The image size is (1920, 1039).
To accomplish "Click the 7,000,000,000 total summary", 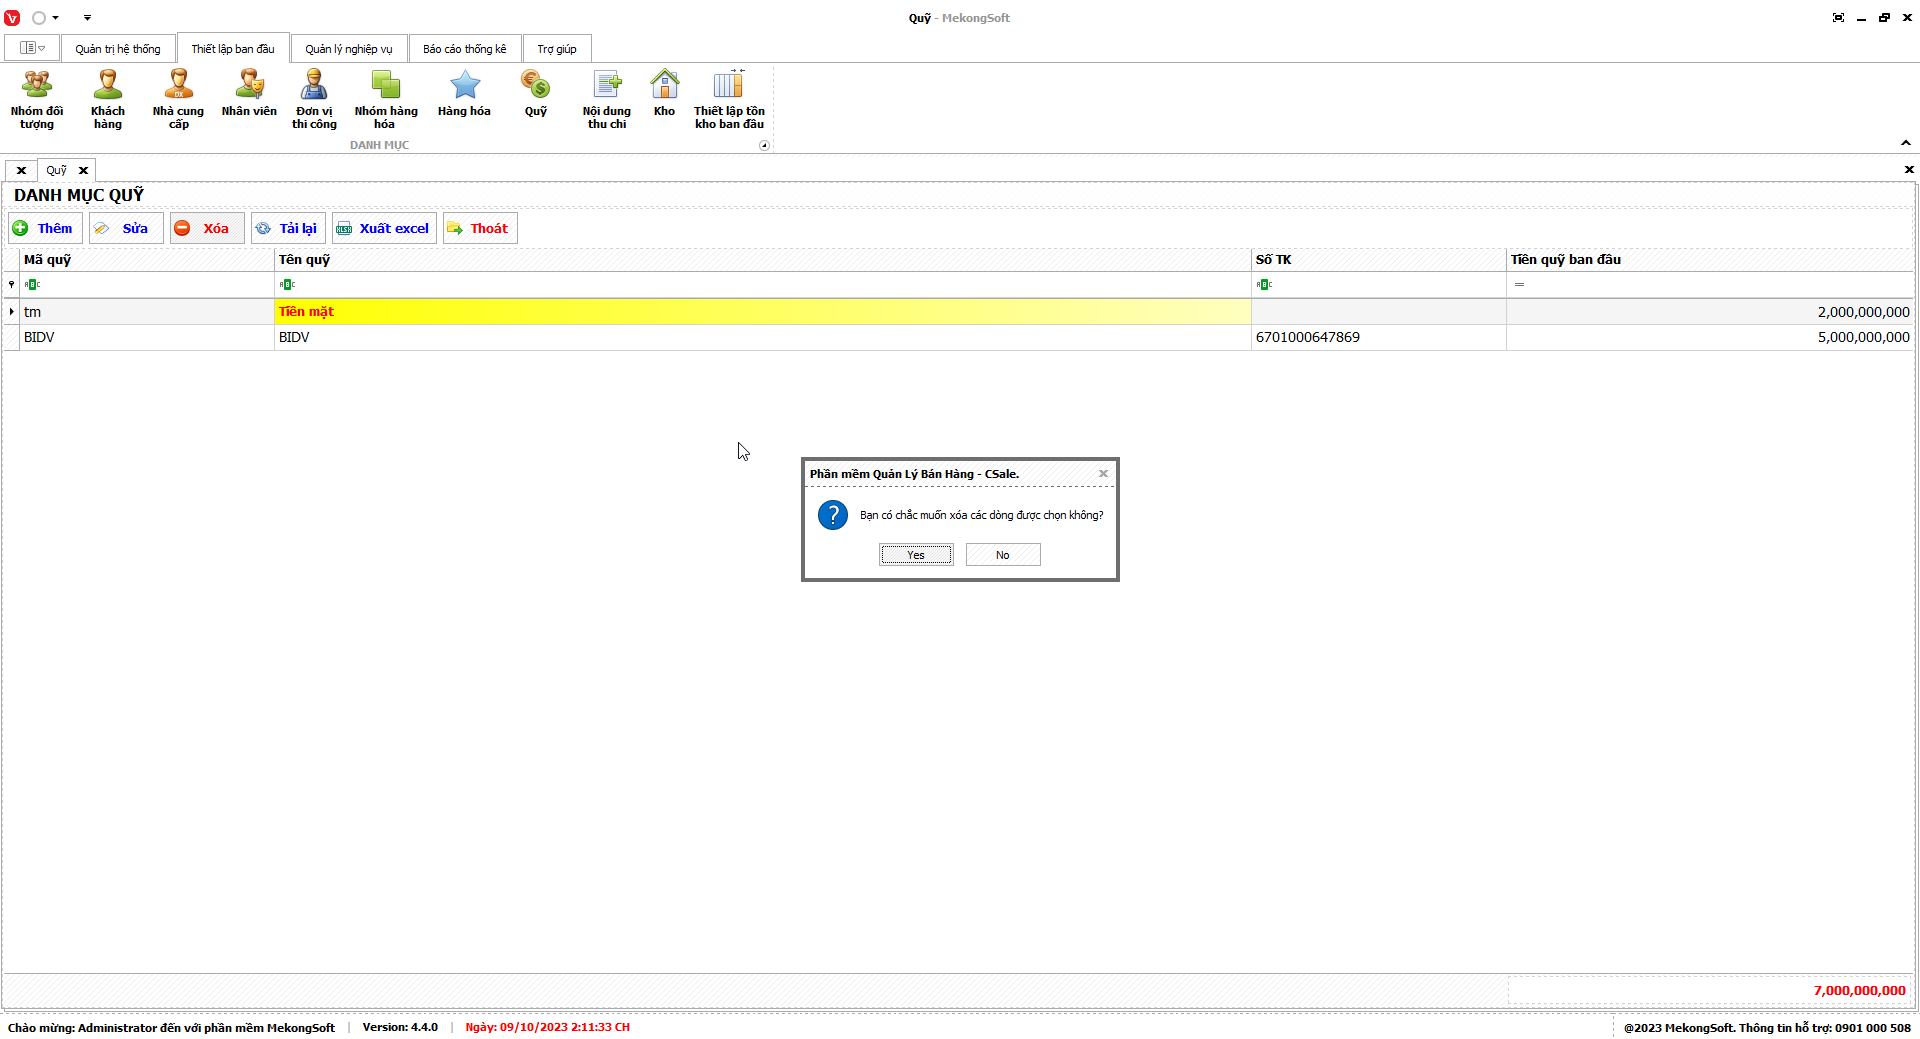I will pyautogui.click(x=1859, y=991).
